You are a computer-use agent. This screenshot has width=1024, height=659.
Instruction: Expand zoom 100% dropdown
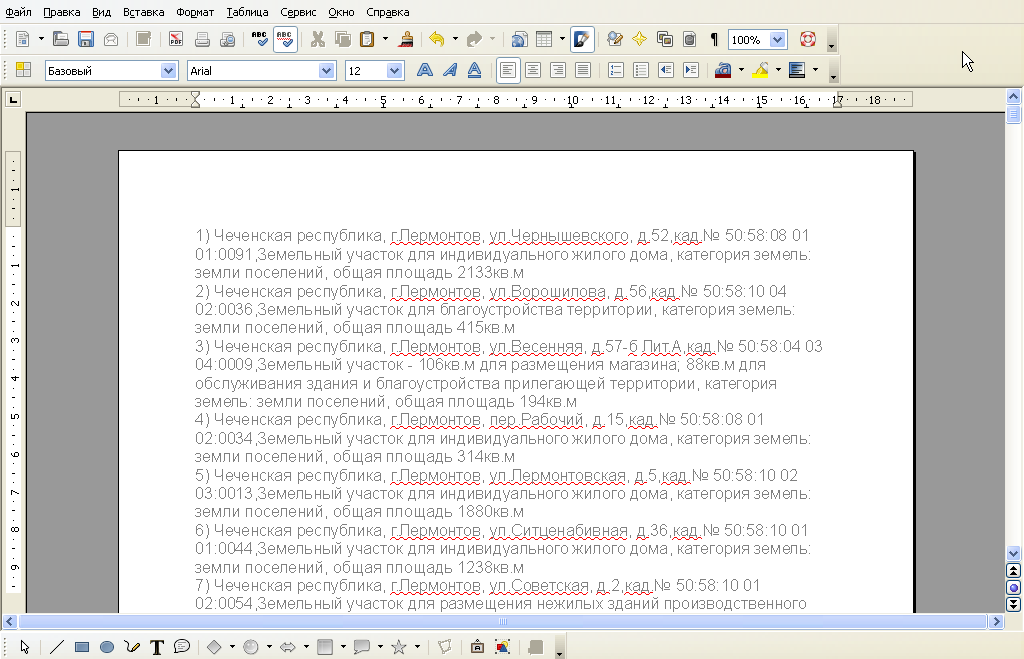coord(777,40)
